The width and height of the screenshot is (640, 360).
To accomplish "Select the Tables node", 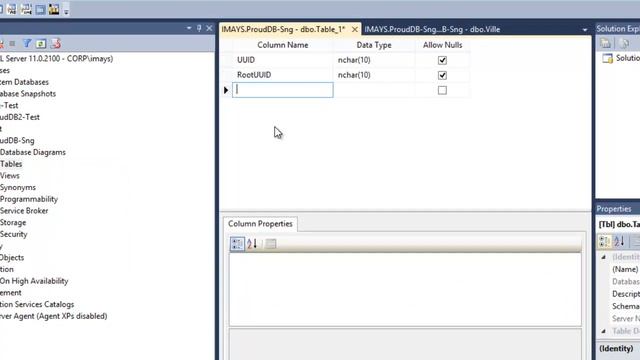I will pyautogui.click(x=11, y=164).
